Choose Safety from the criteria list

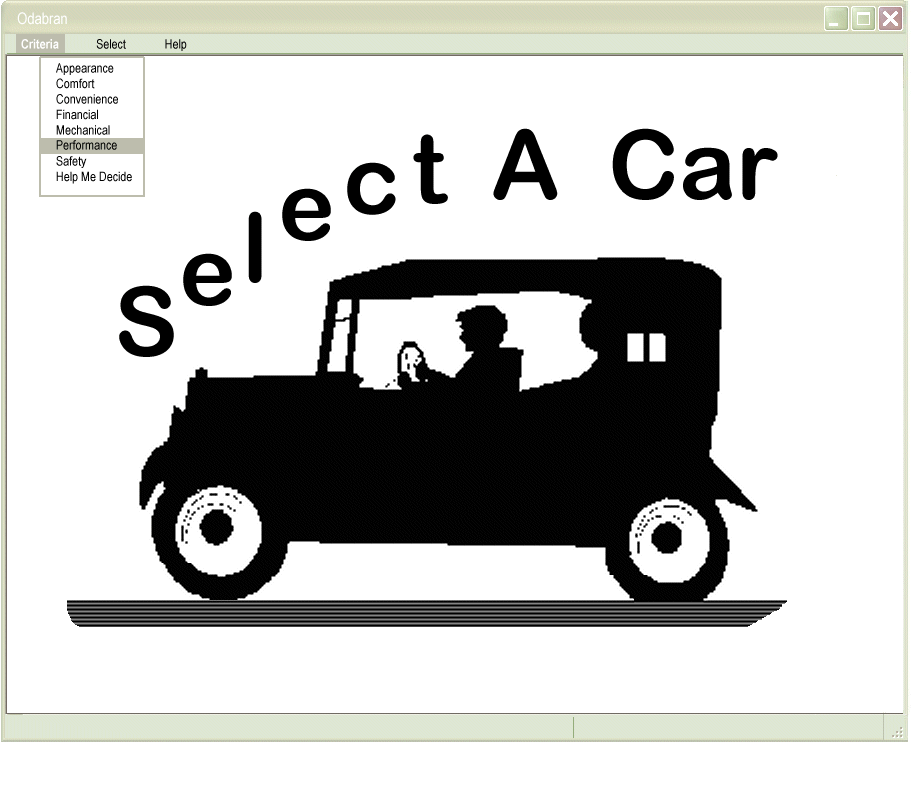click(71, 161)
